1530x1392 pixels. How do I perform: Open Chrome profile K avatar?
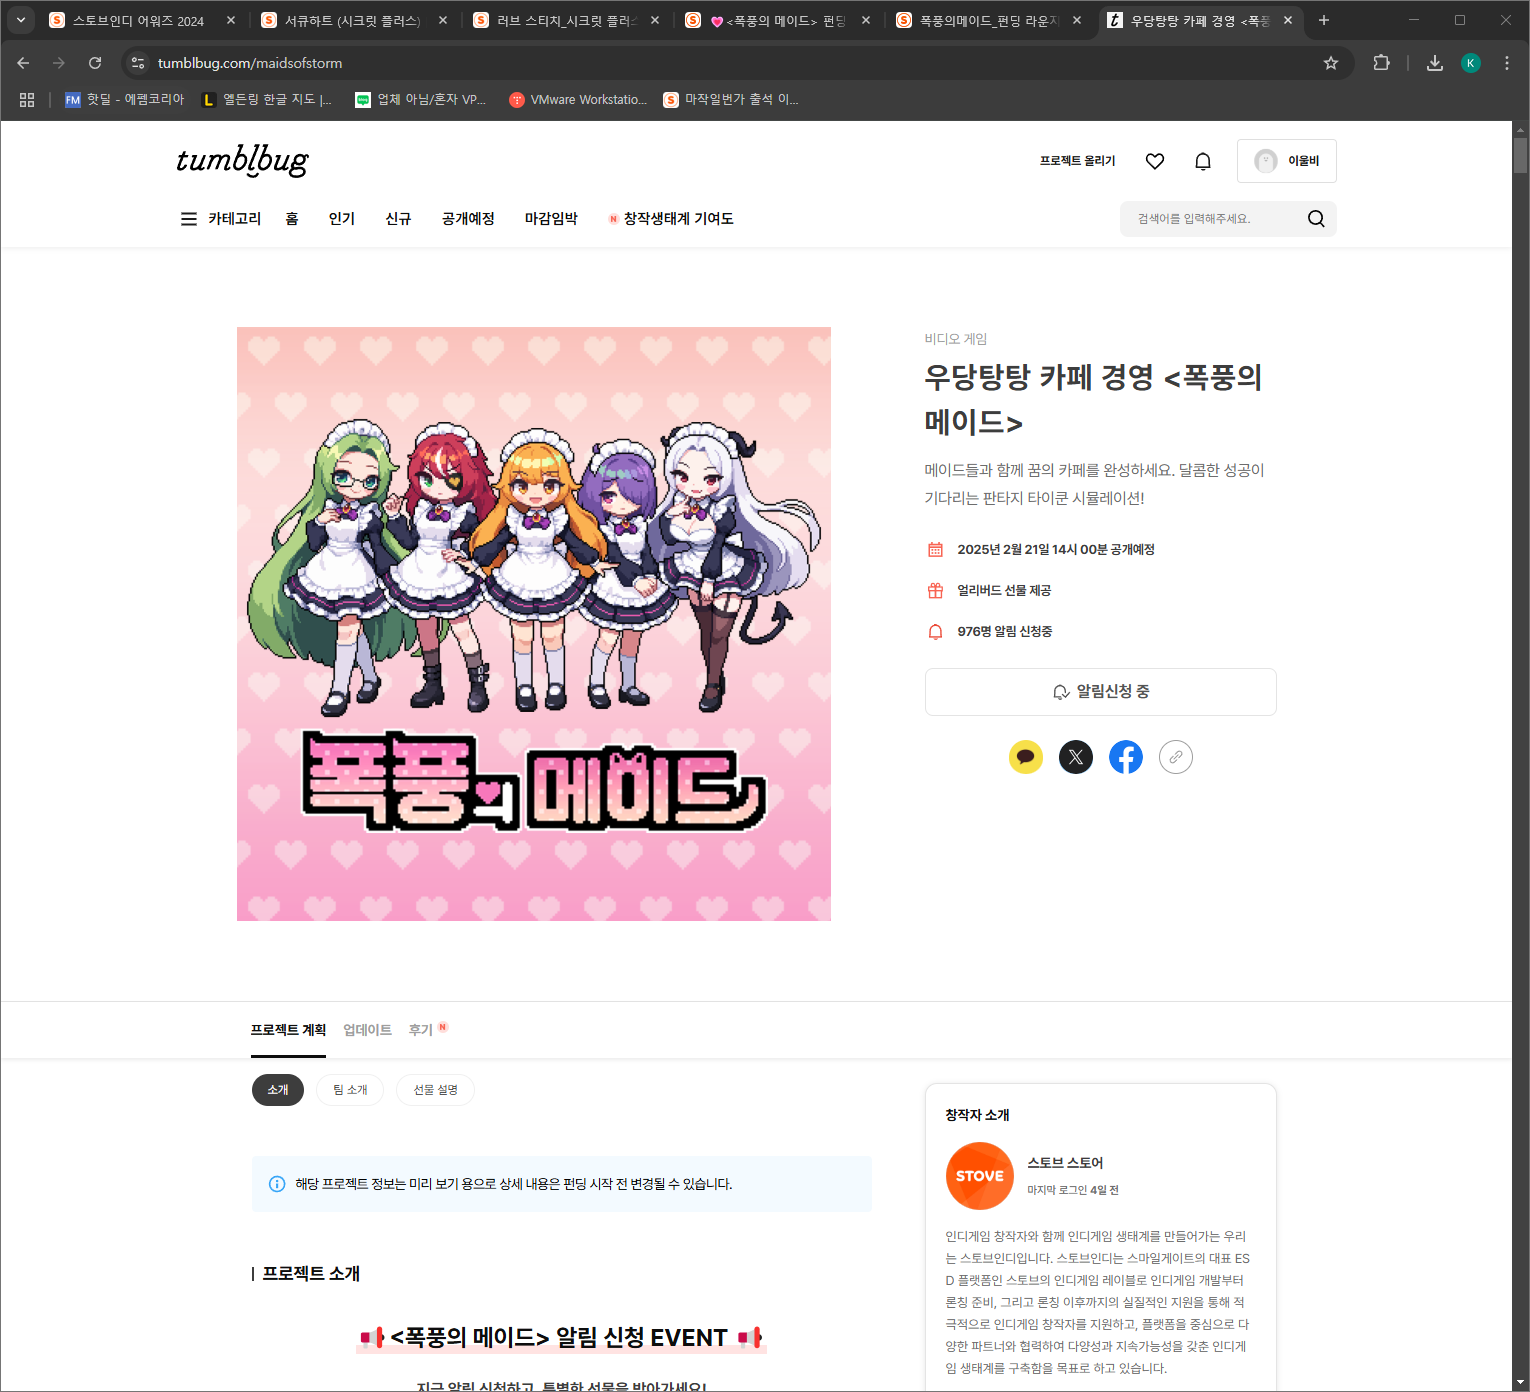[1471, 63]
